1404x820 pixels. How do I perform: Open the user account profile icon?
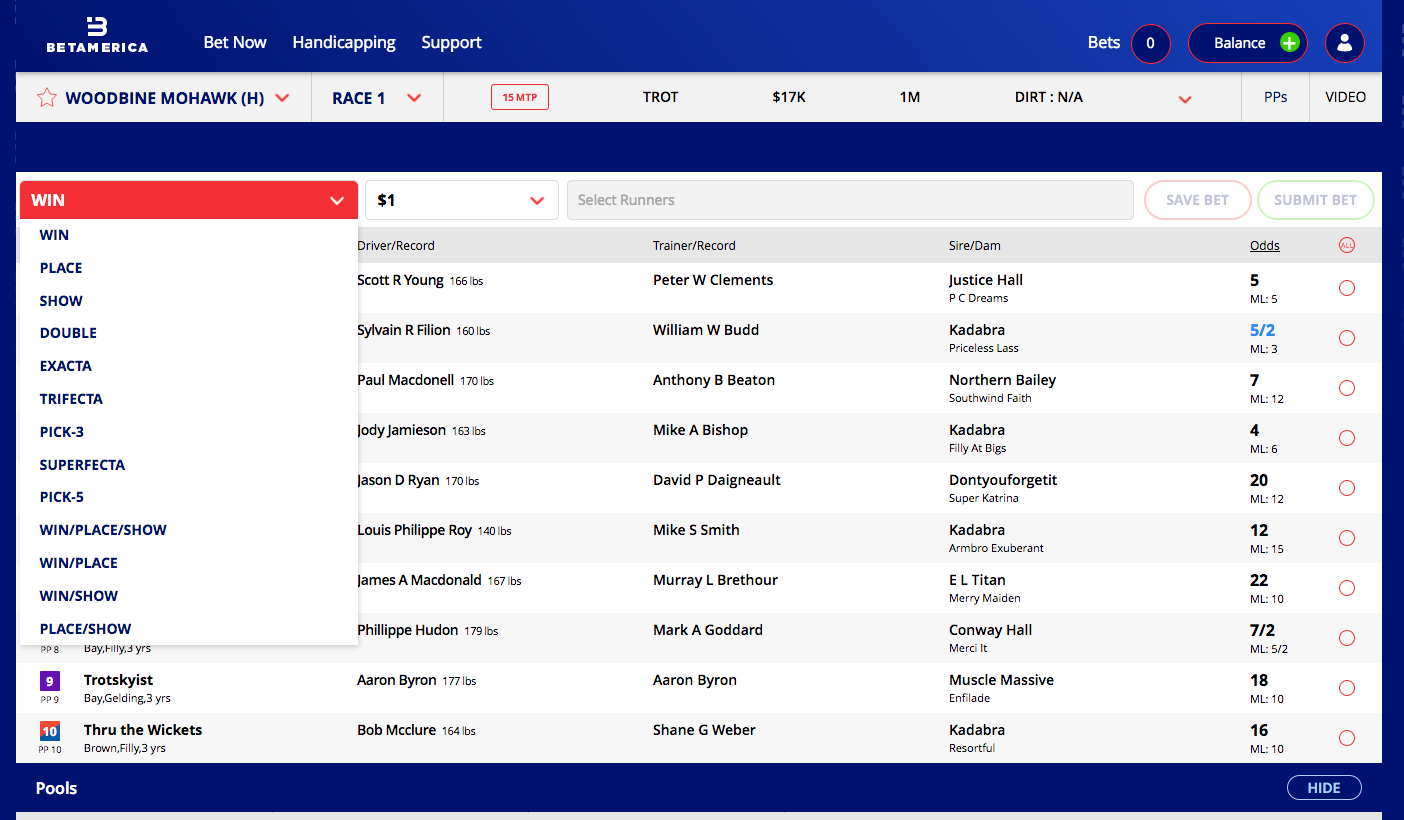click(1344, 43)
